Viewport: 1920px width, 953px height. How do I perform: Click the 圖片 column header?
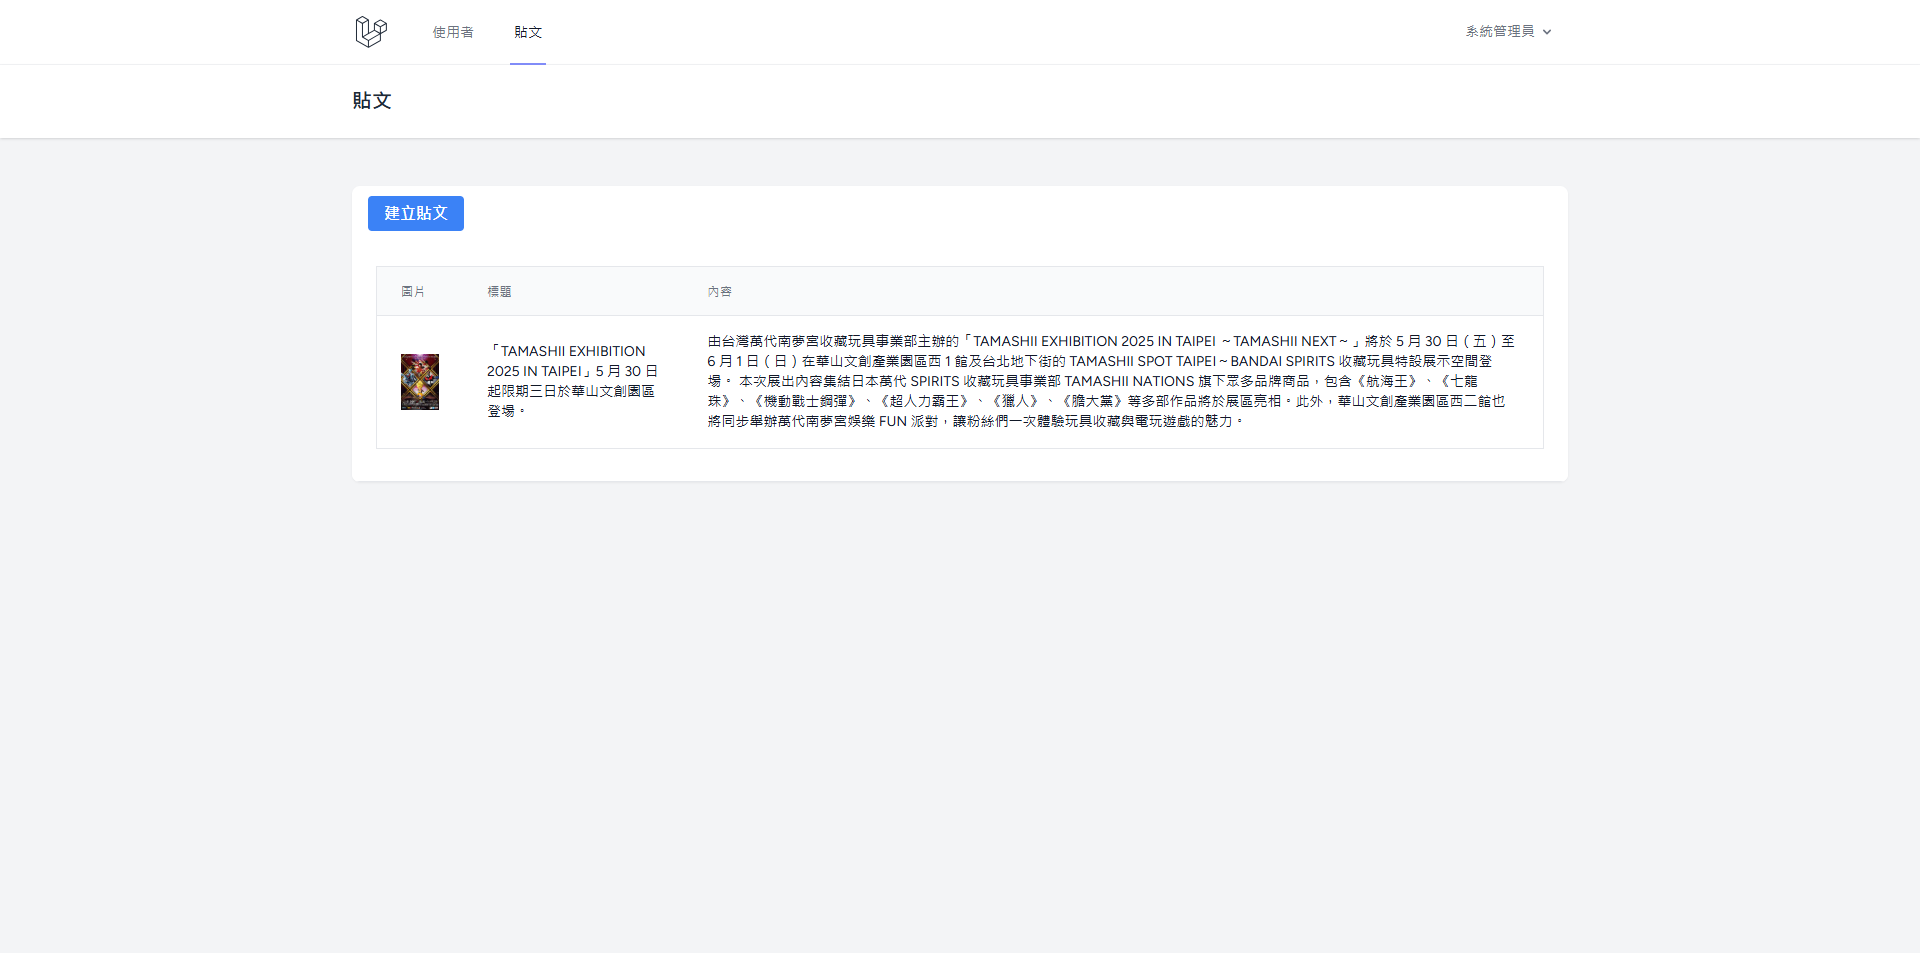(413, 292)
